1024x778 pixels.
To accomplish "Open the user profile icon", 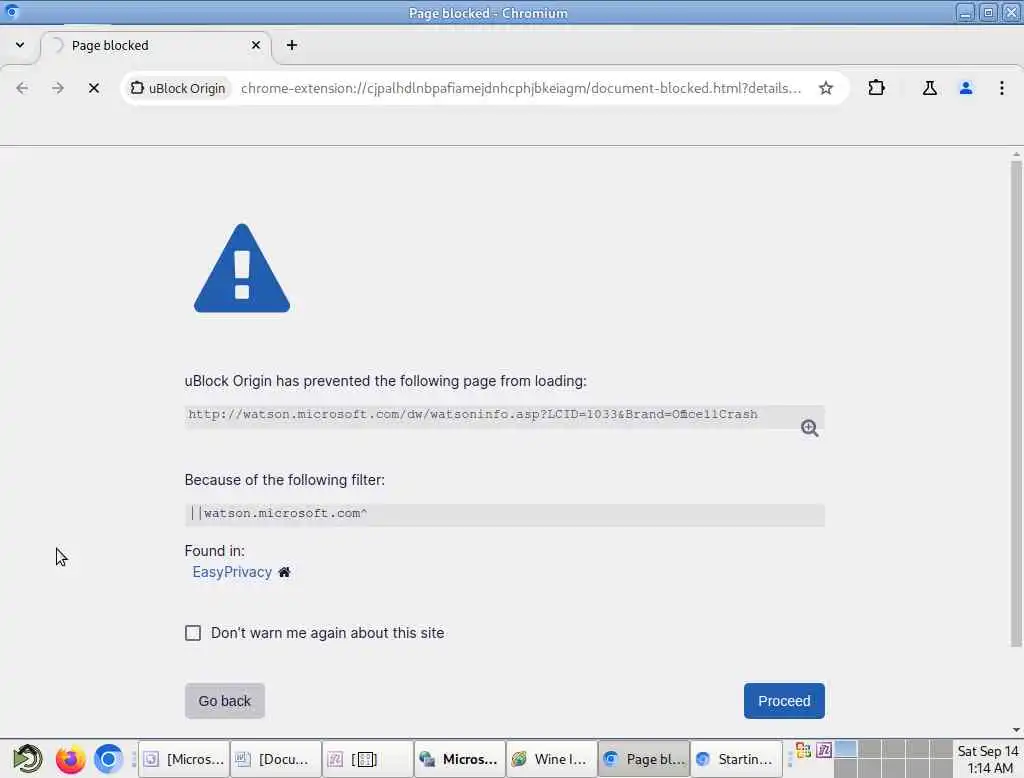I will coord(965,88).
